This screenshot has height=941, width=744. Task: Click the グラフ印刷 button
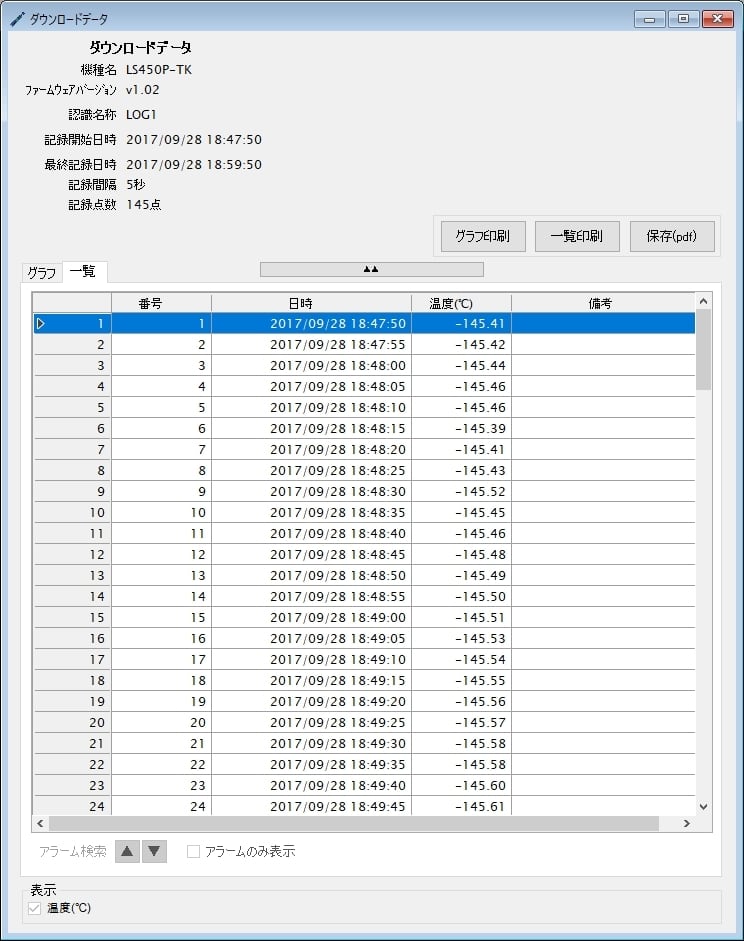click(x=483, y=236)
